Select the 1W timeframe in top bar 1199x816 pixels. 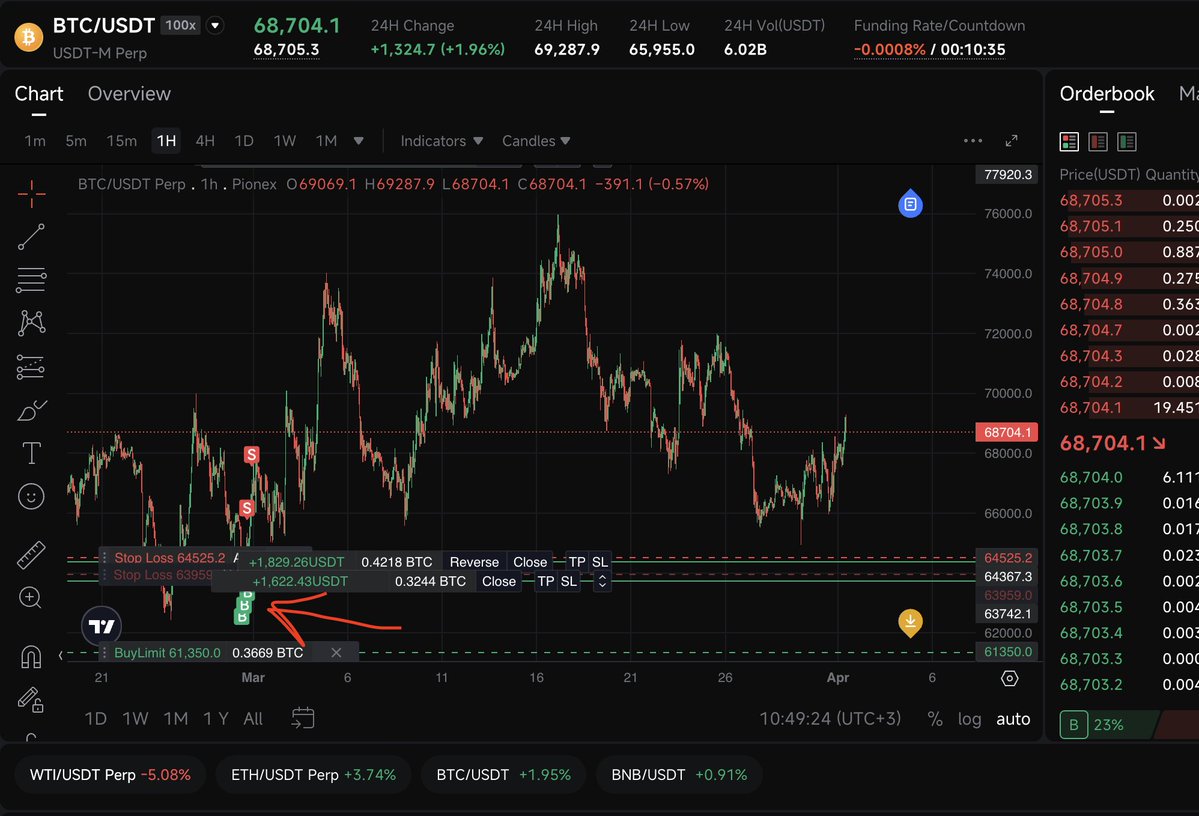(x=284, y=141)
